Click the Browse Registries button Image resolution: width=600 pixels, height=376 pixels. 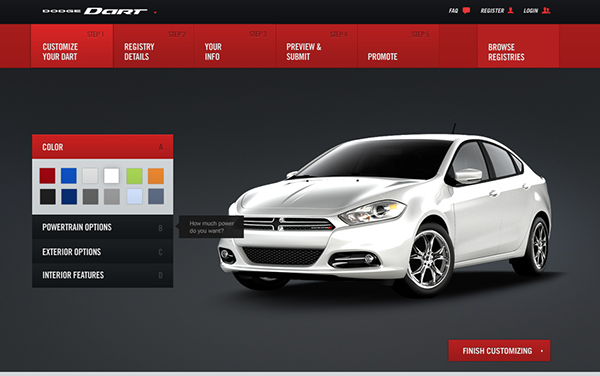(x=518, y=46)
